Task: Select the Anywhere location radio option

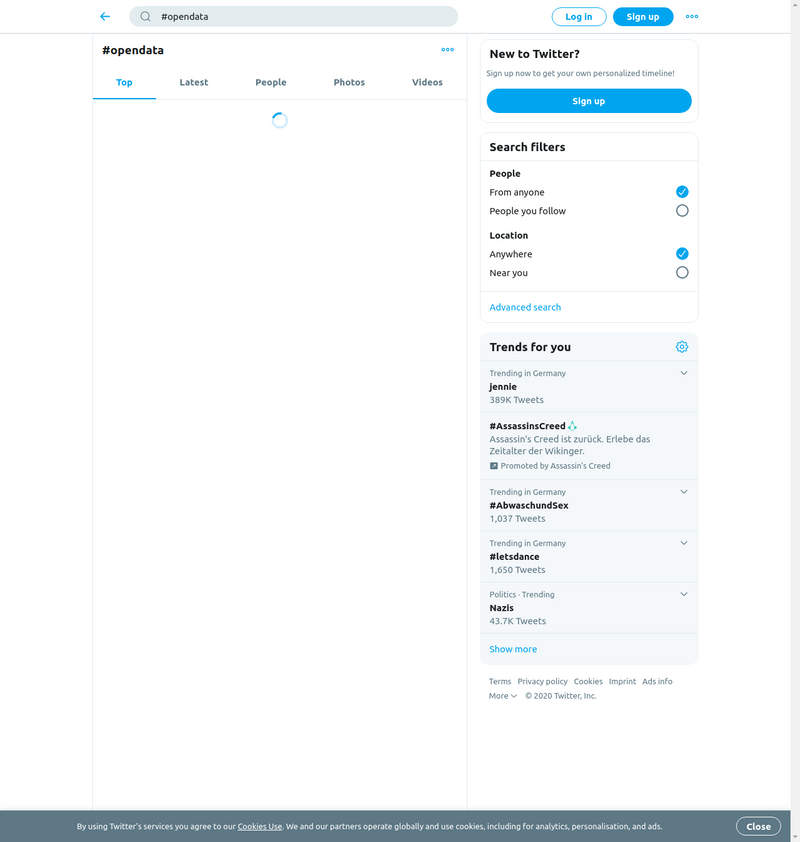Action: click(x=682, y=253)
